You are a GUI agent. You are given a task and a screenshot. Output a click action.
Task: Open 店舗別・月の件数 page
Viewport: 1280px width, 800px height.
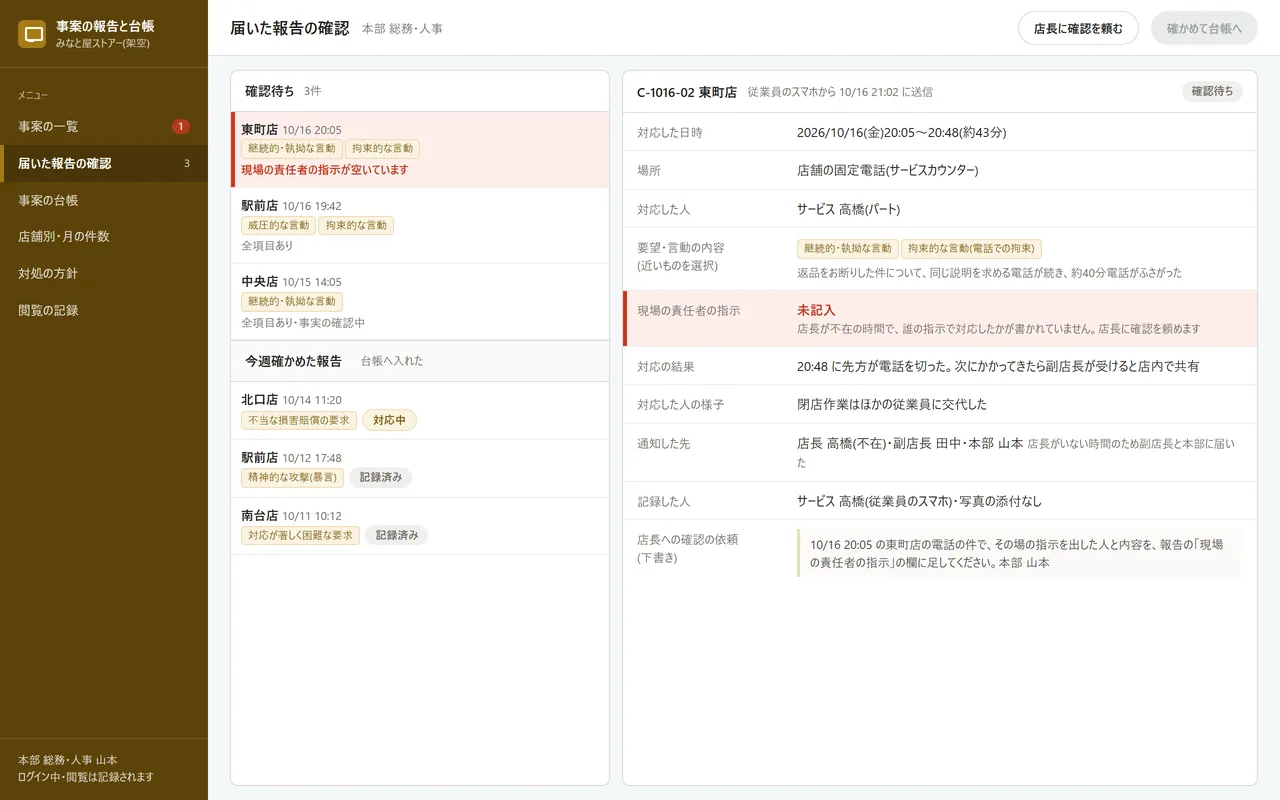(x=104, y=237)
